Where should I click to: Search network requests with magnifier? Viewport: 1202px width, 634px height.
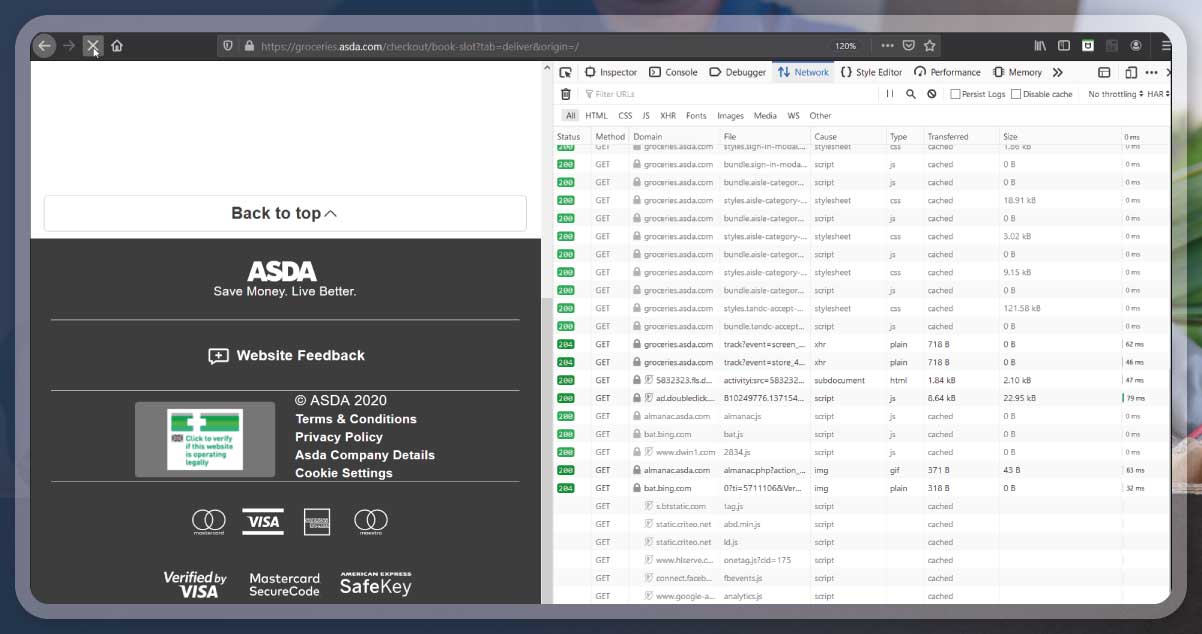pos(911,94)
